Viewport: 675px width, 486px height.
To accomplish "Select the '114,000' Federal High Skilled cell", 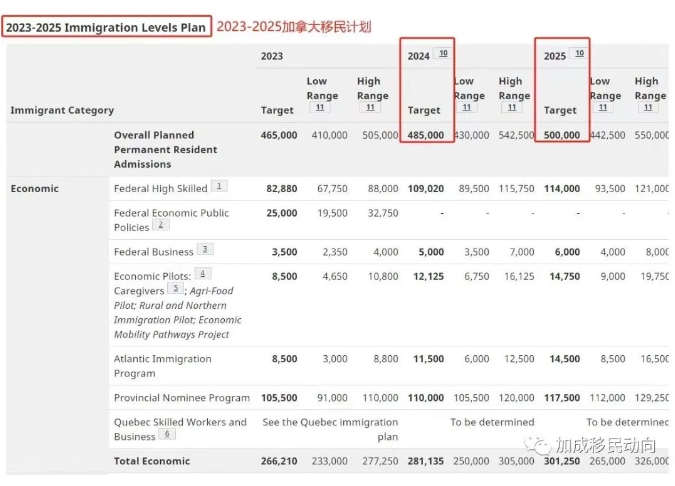I will click(x=562, y=189).
